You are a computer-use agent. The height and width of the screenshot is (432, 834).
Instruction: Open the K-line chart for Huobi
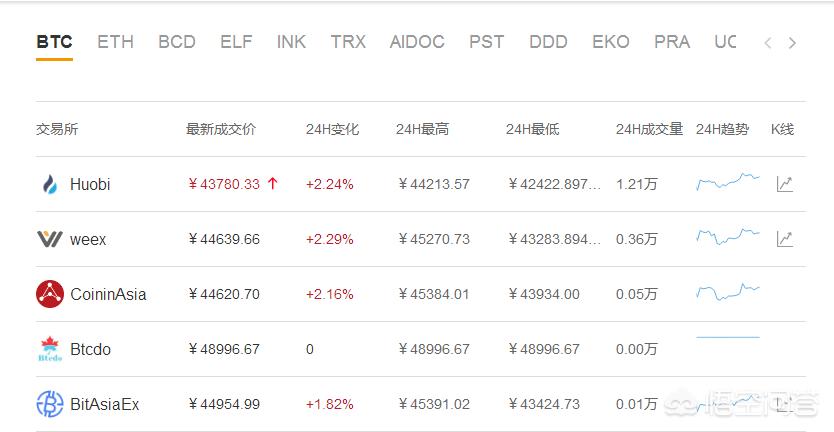(785, 184)
